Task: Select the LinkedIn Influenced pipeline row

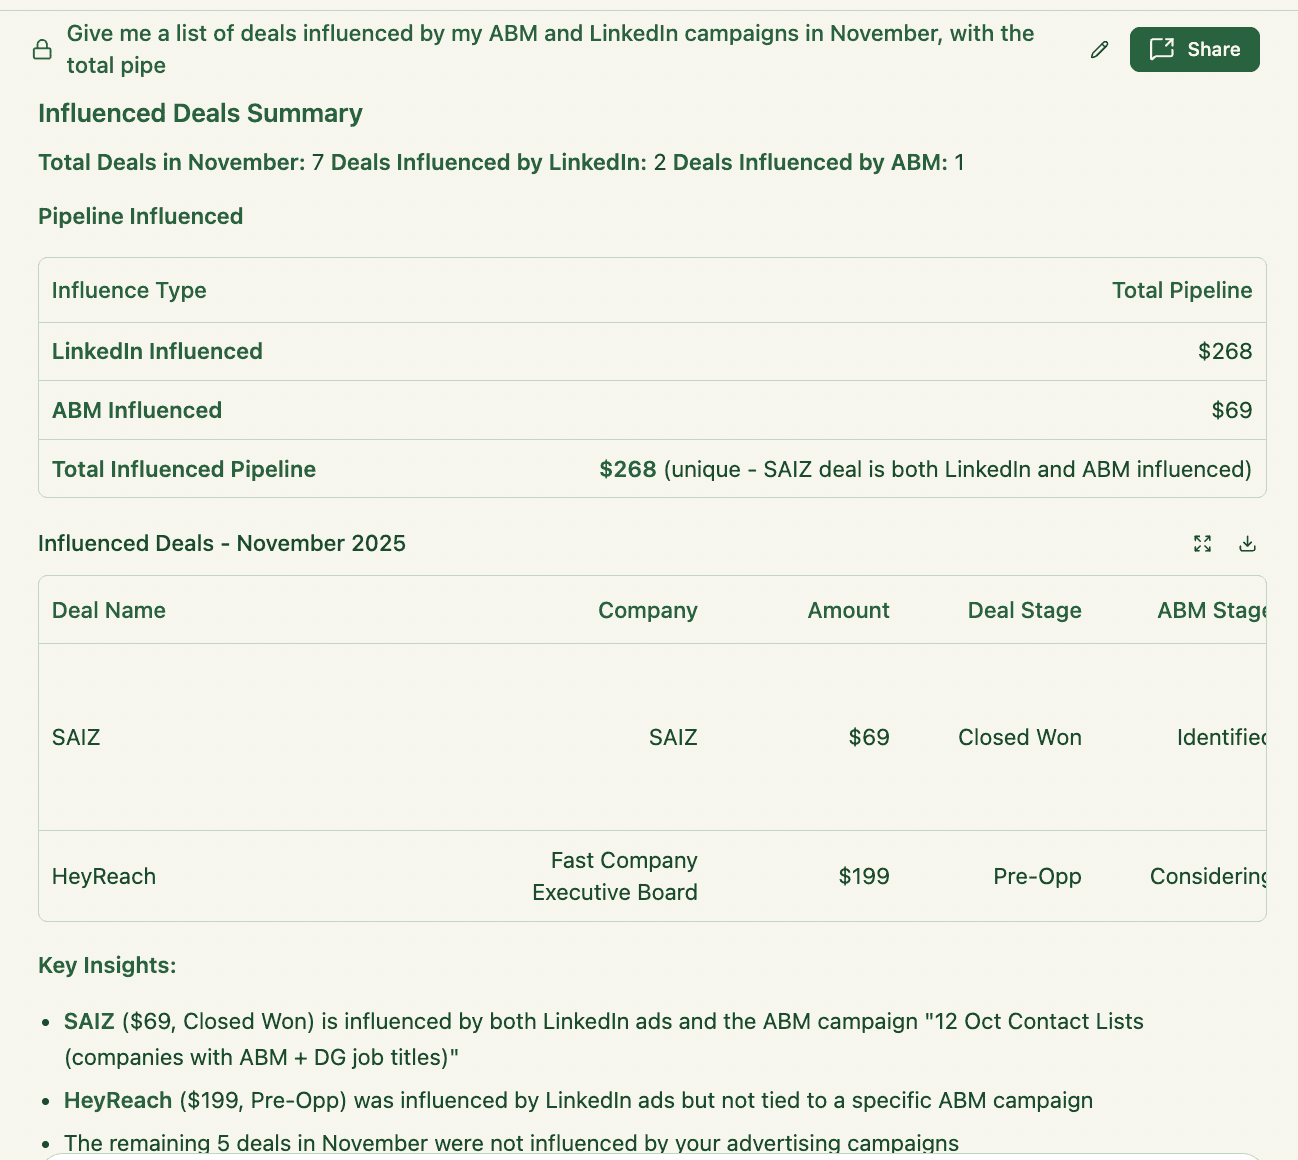Action: [650, 351]
